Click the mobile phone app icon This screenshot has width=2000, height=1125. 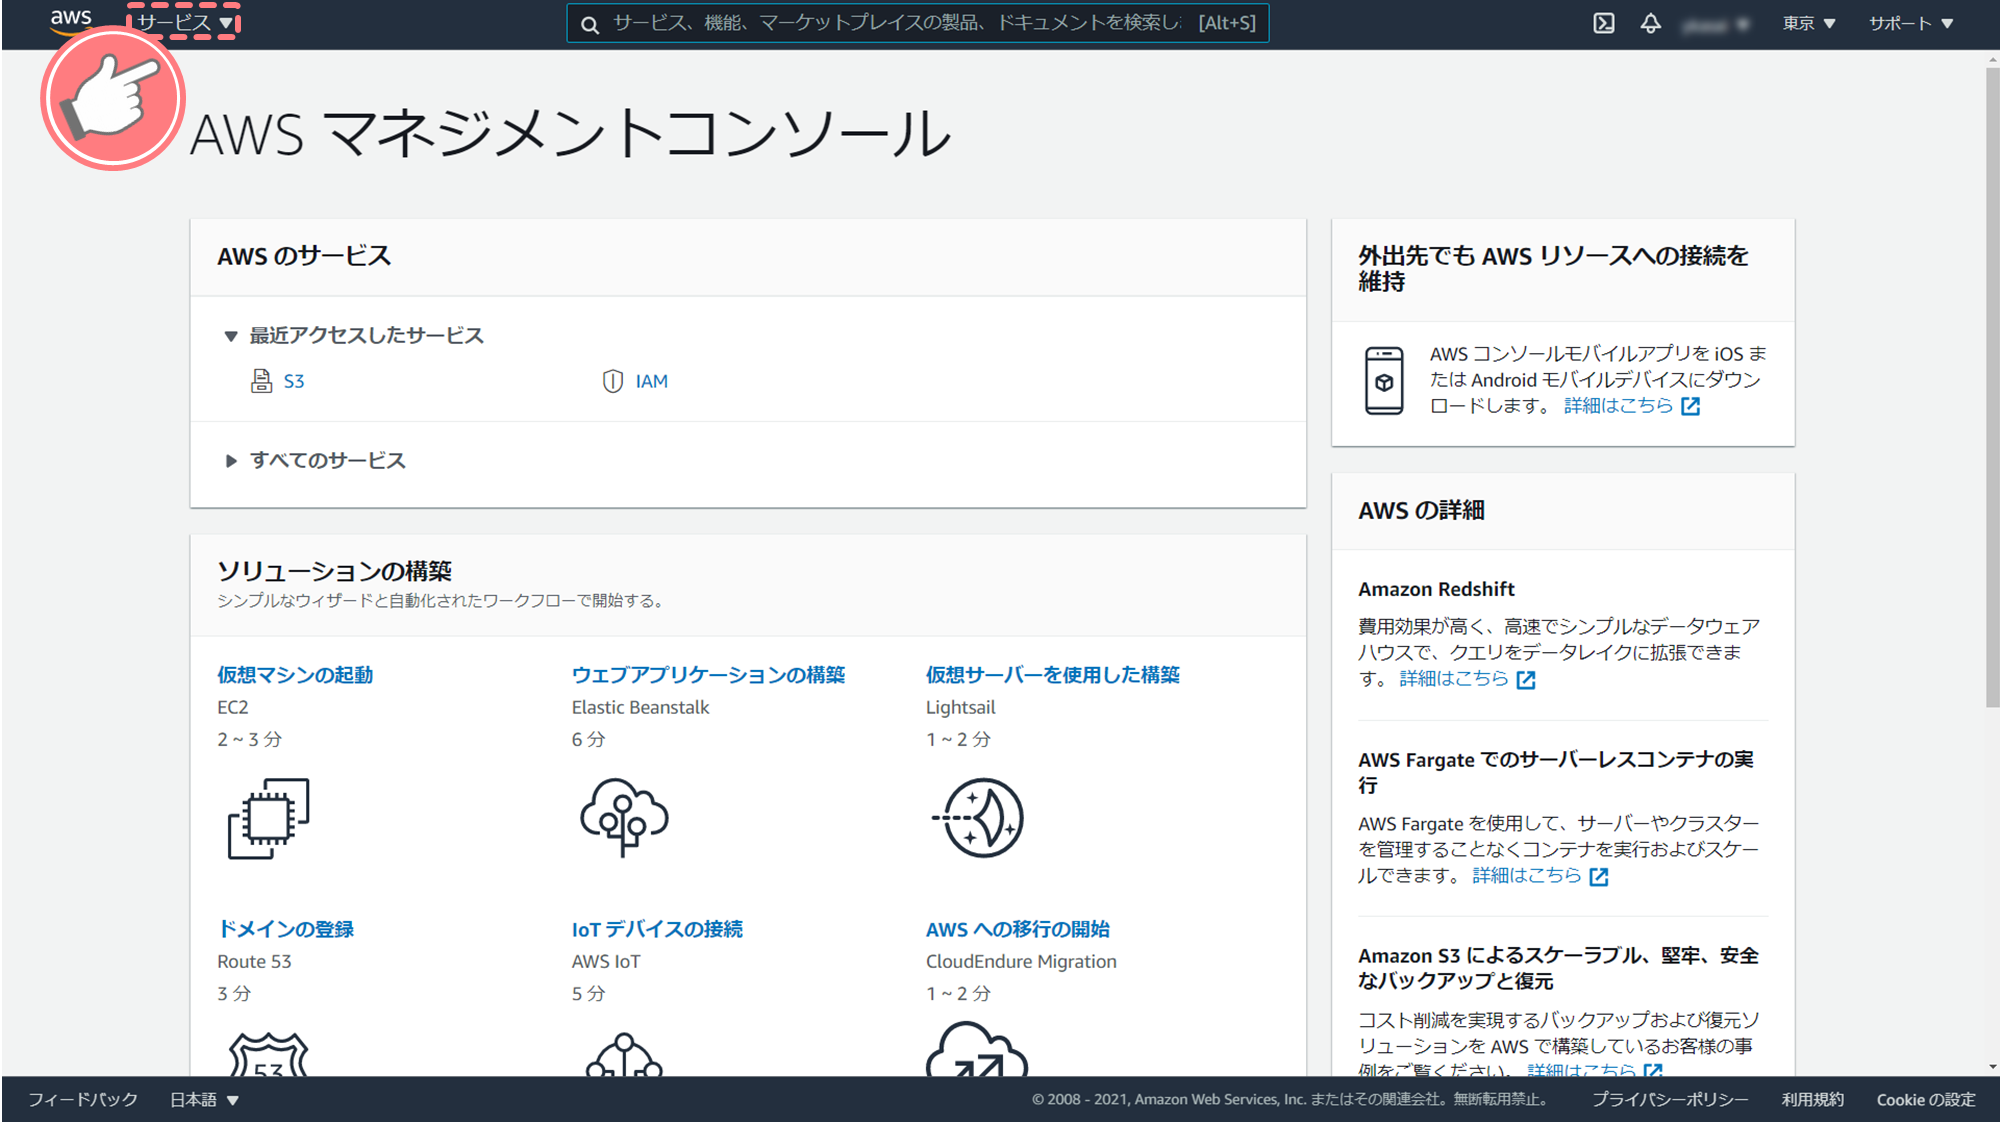coord(1384,380)
